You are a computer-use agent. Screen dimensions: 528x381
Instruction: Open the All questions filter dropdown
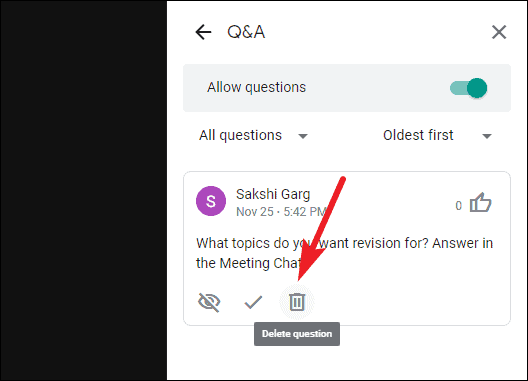[253, 135]
